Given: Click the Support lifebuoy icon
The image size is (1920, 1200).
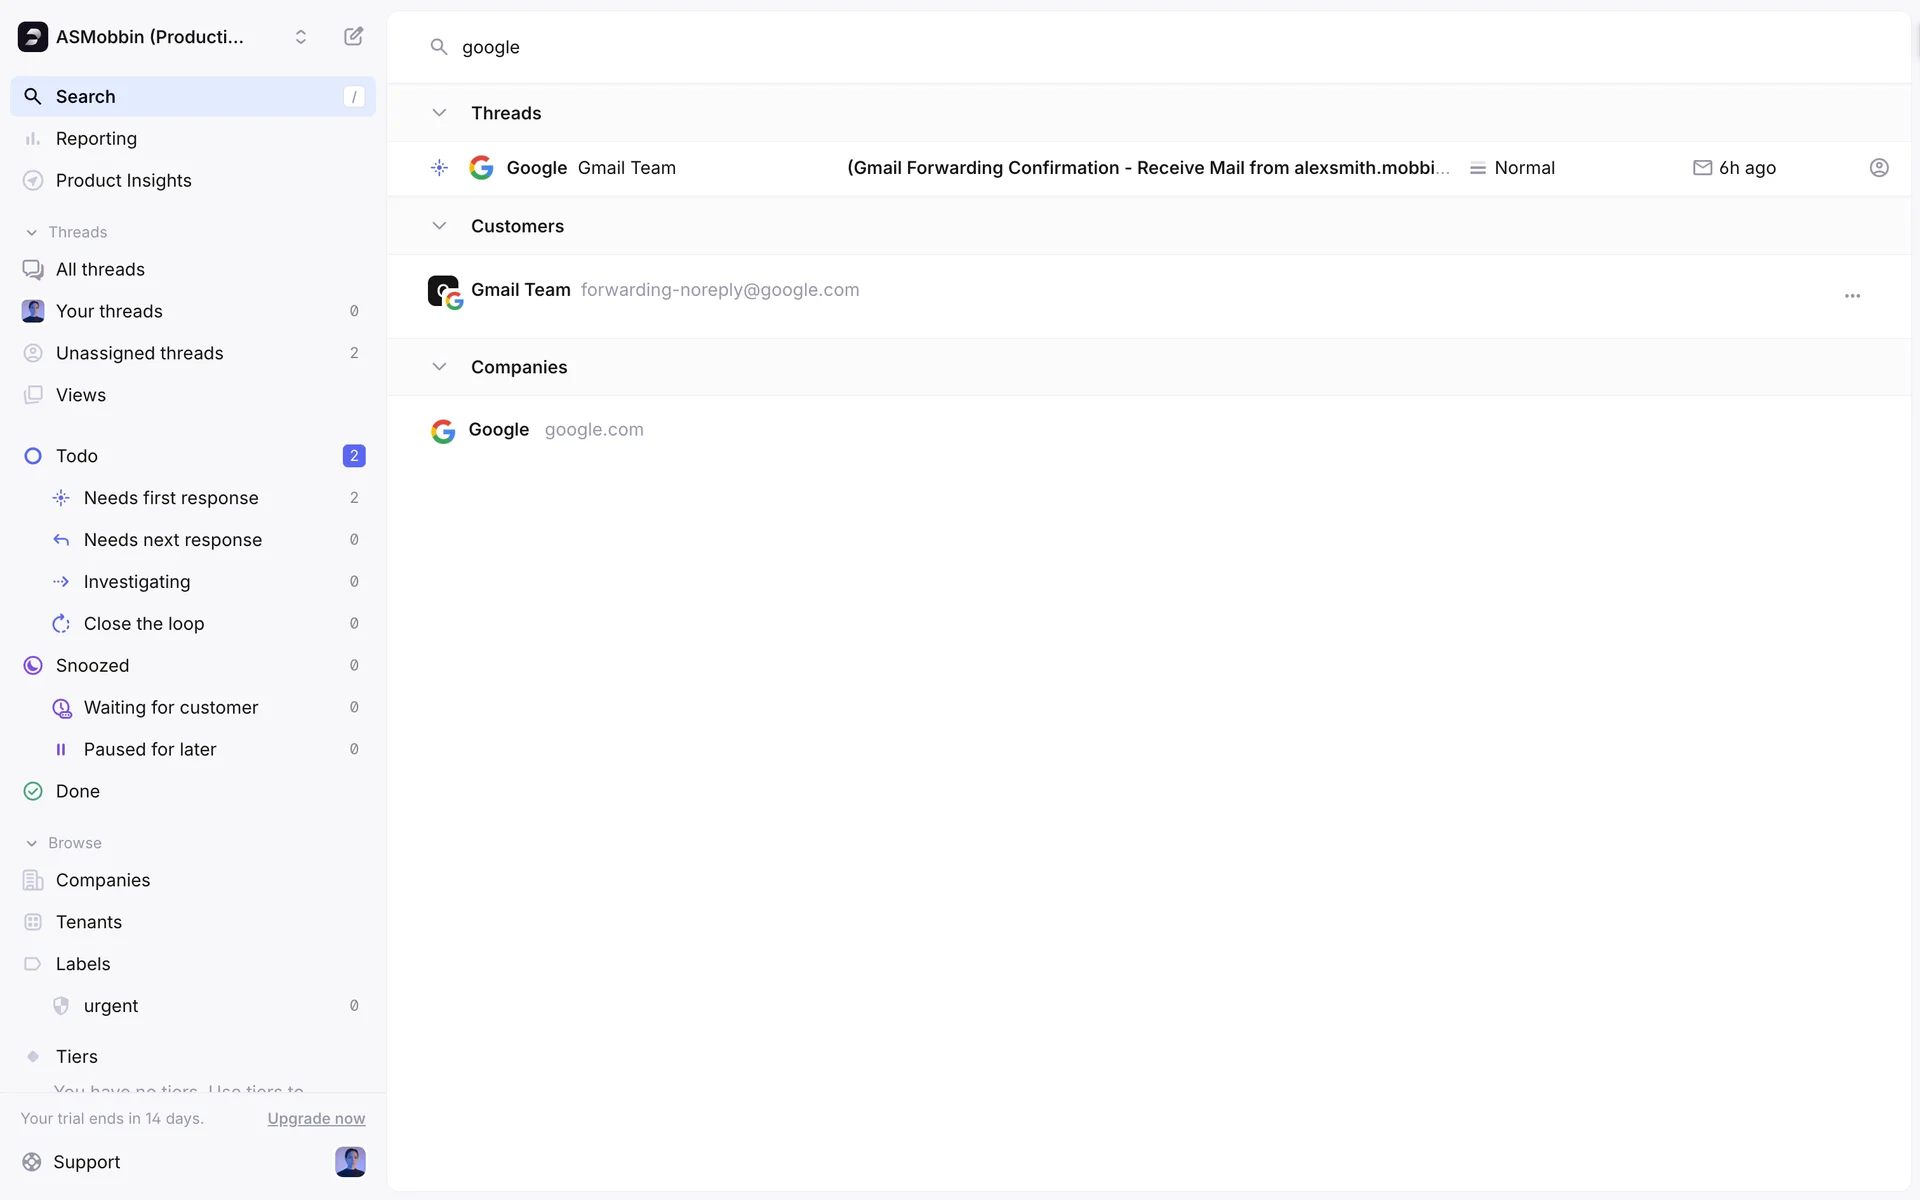Looking at the screenshot, I should point(32,1162).
